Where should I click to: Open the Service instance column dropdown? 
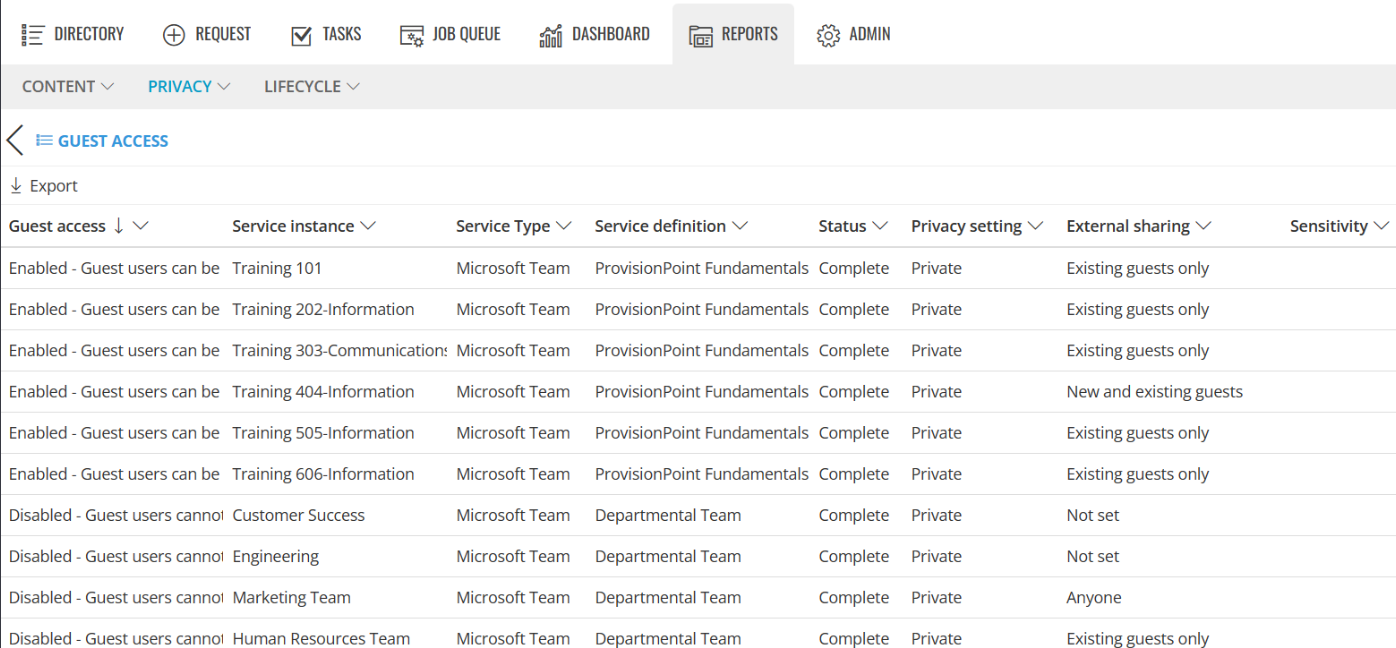[x=368, y=226]
